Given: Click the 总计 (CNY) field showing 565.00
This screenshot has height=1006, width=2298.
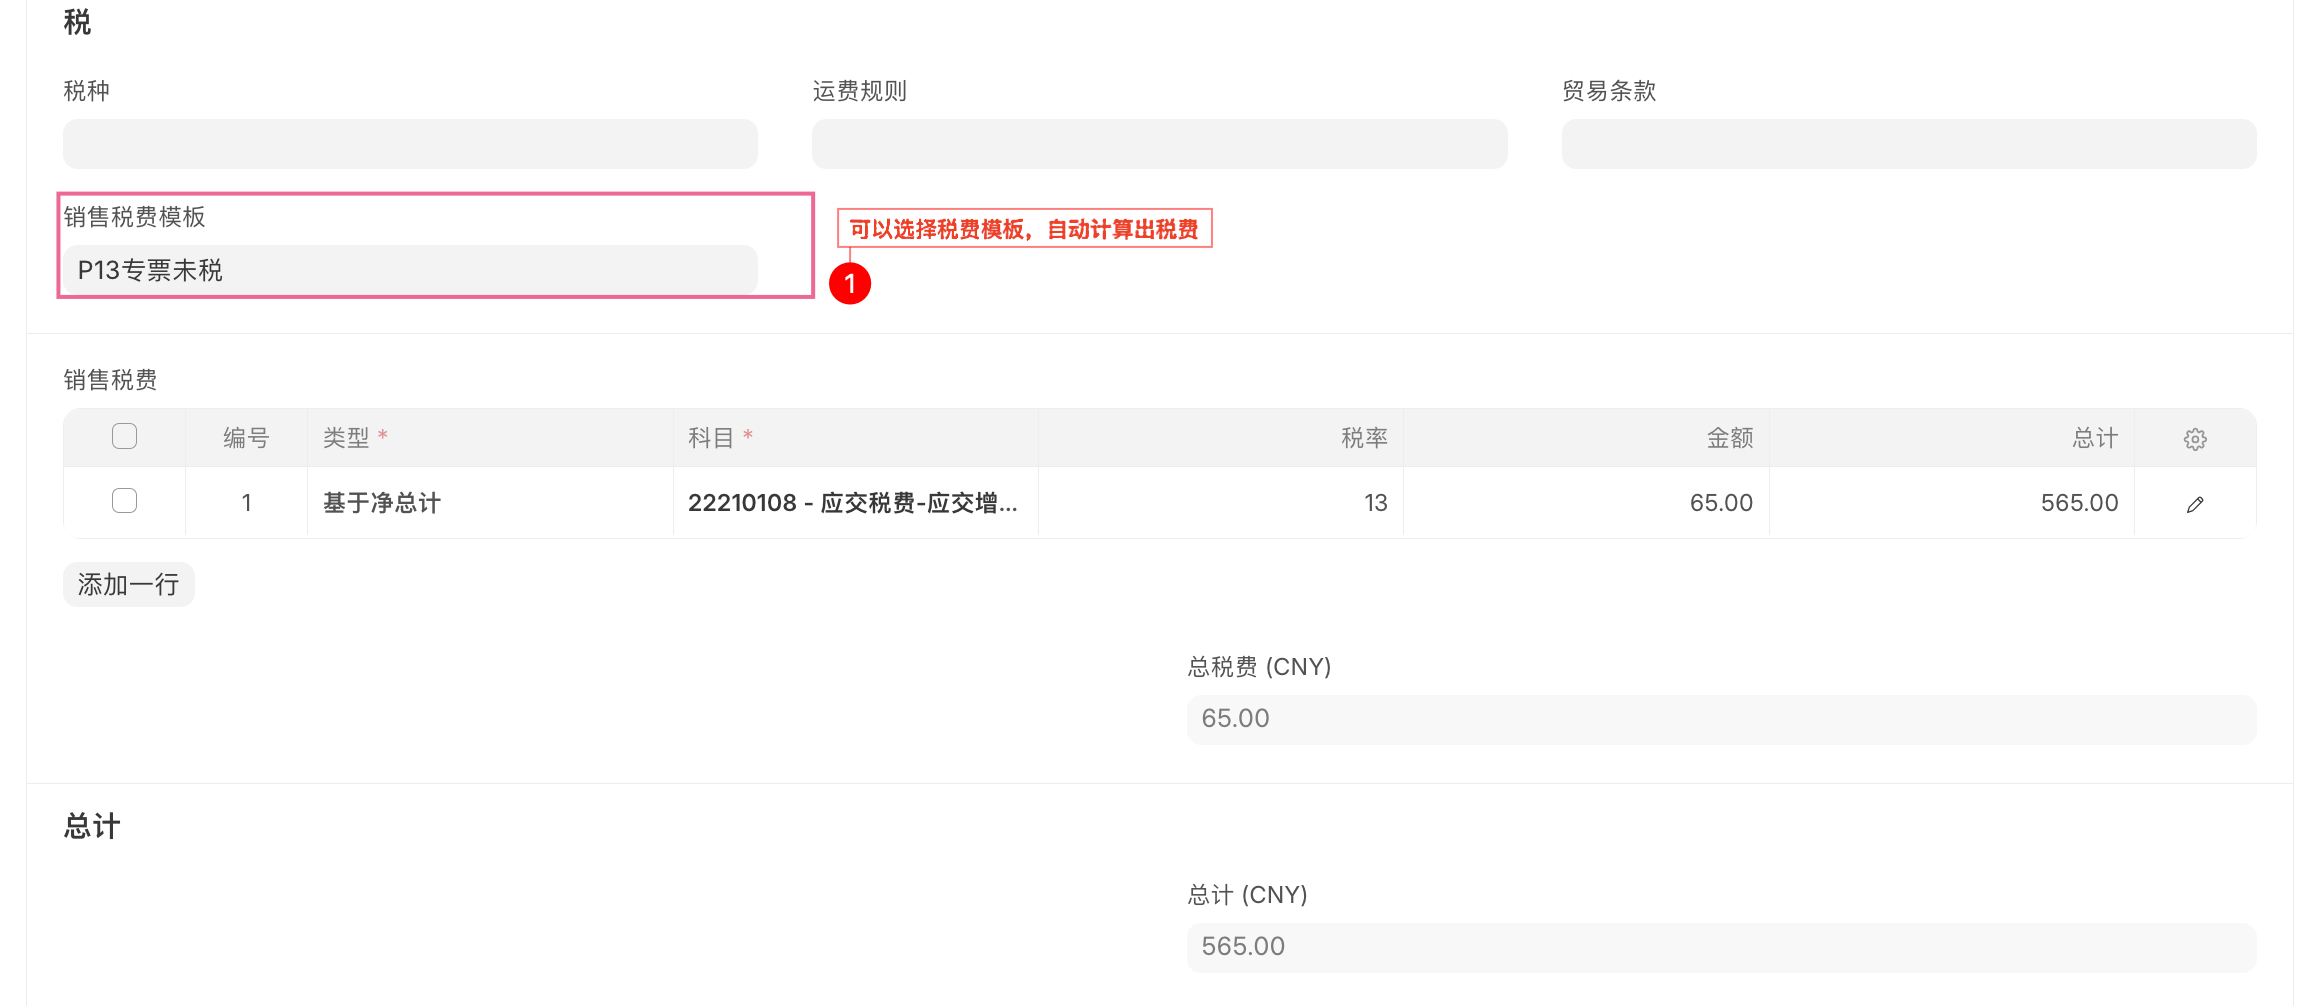Looking at the screenshot, I should click(1720, 947).
